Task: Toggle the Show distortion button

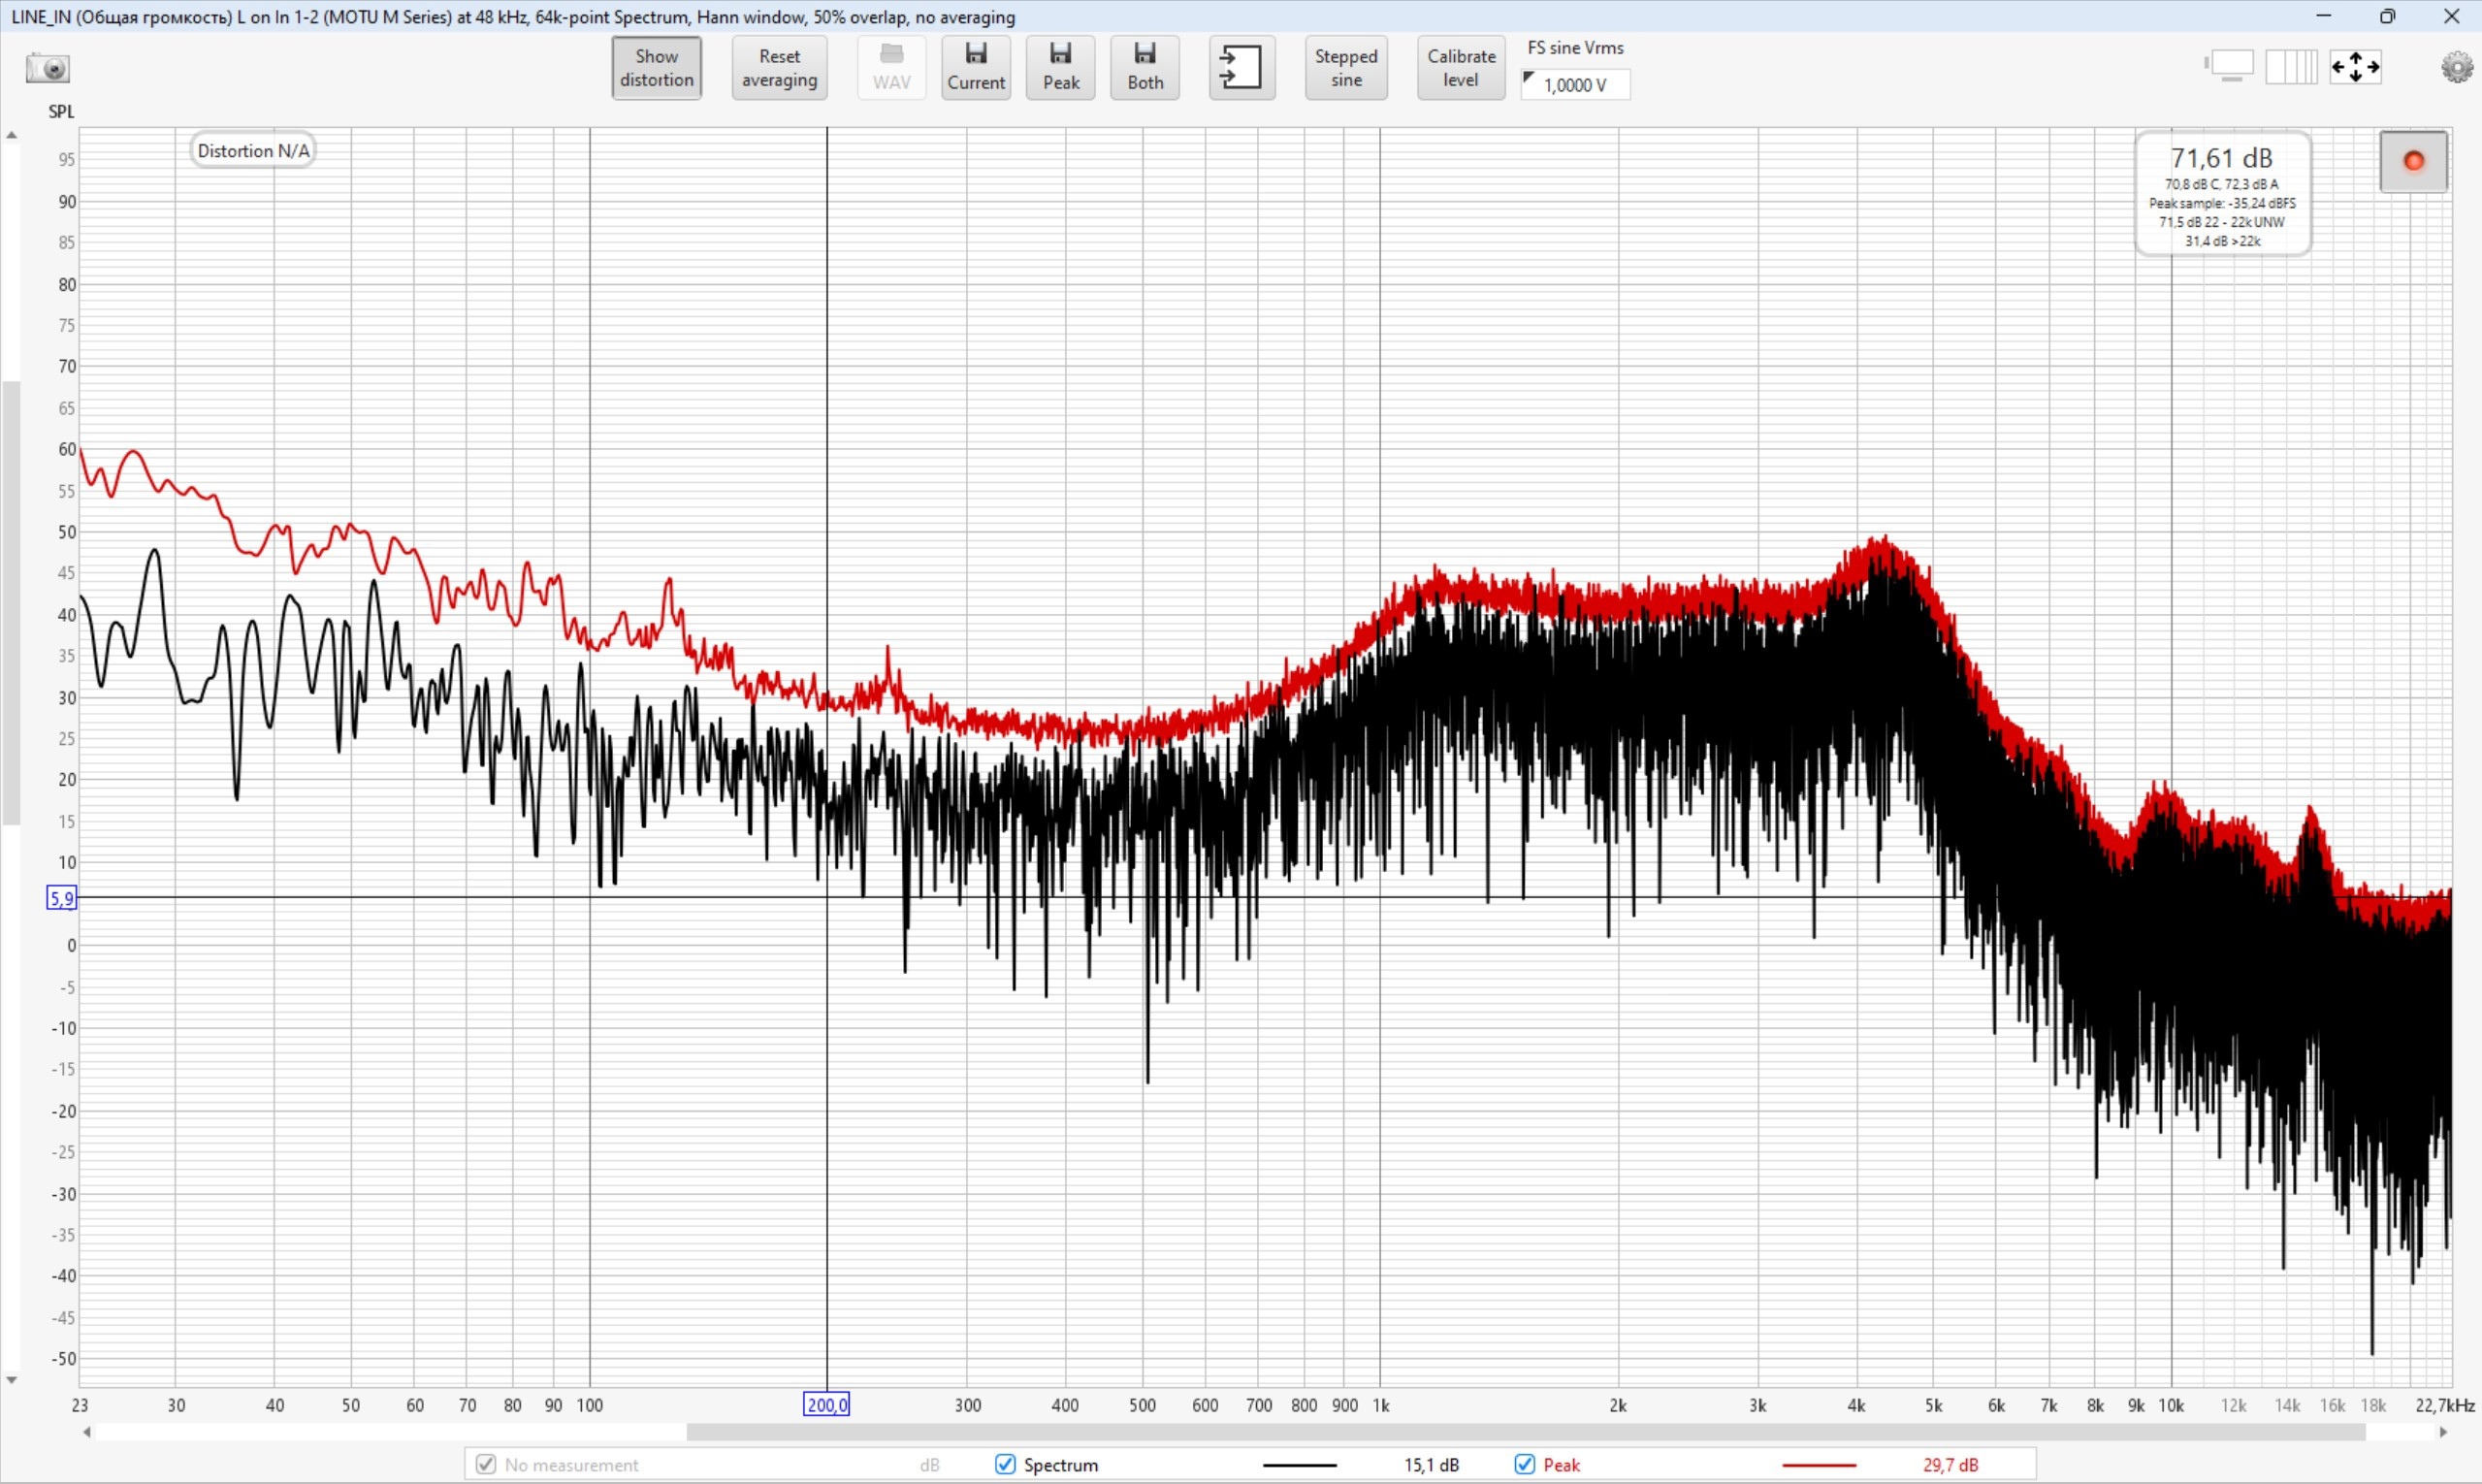Action: point(656,67)
